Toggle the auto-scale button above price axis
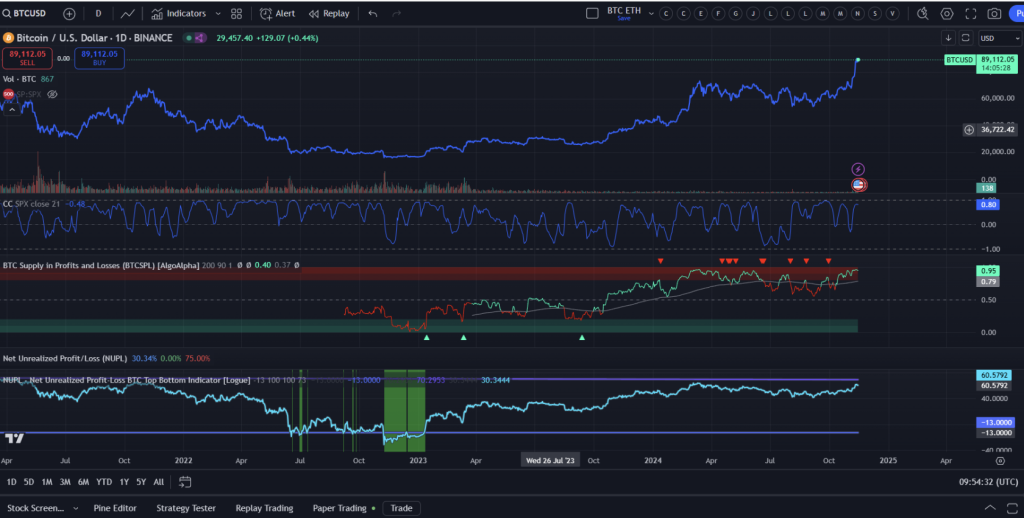 pos(966,38)
